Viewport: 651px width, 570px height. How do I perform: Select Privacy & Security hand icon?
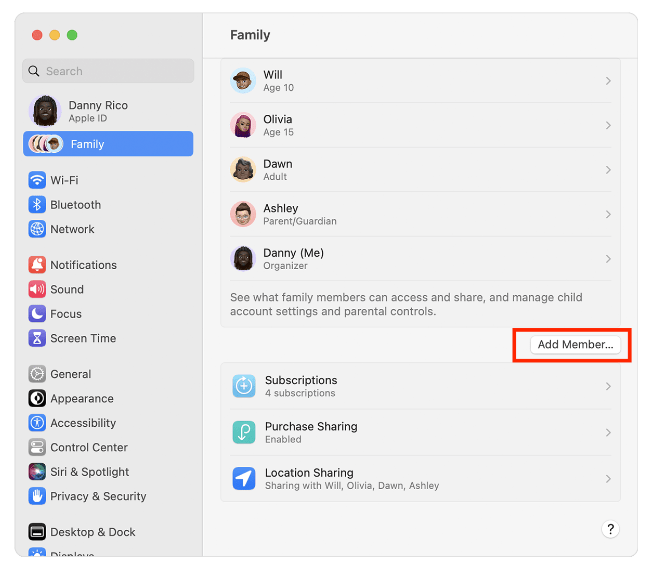(x=37, y=497)
